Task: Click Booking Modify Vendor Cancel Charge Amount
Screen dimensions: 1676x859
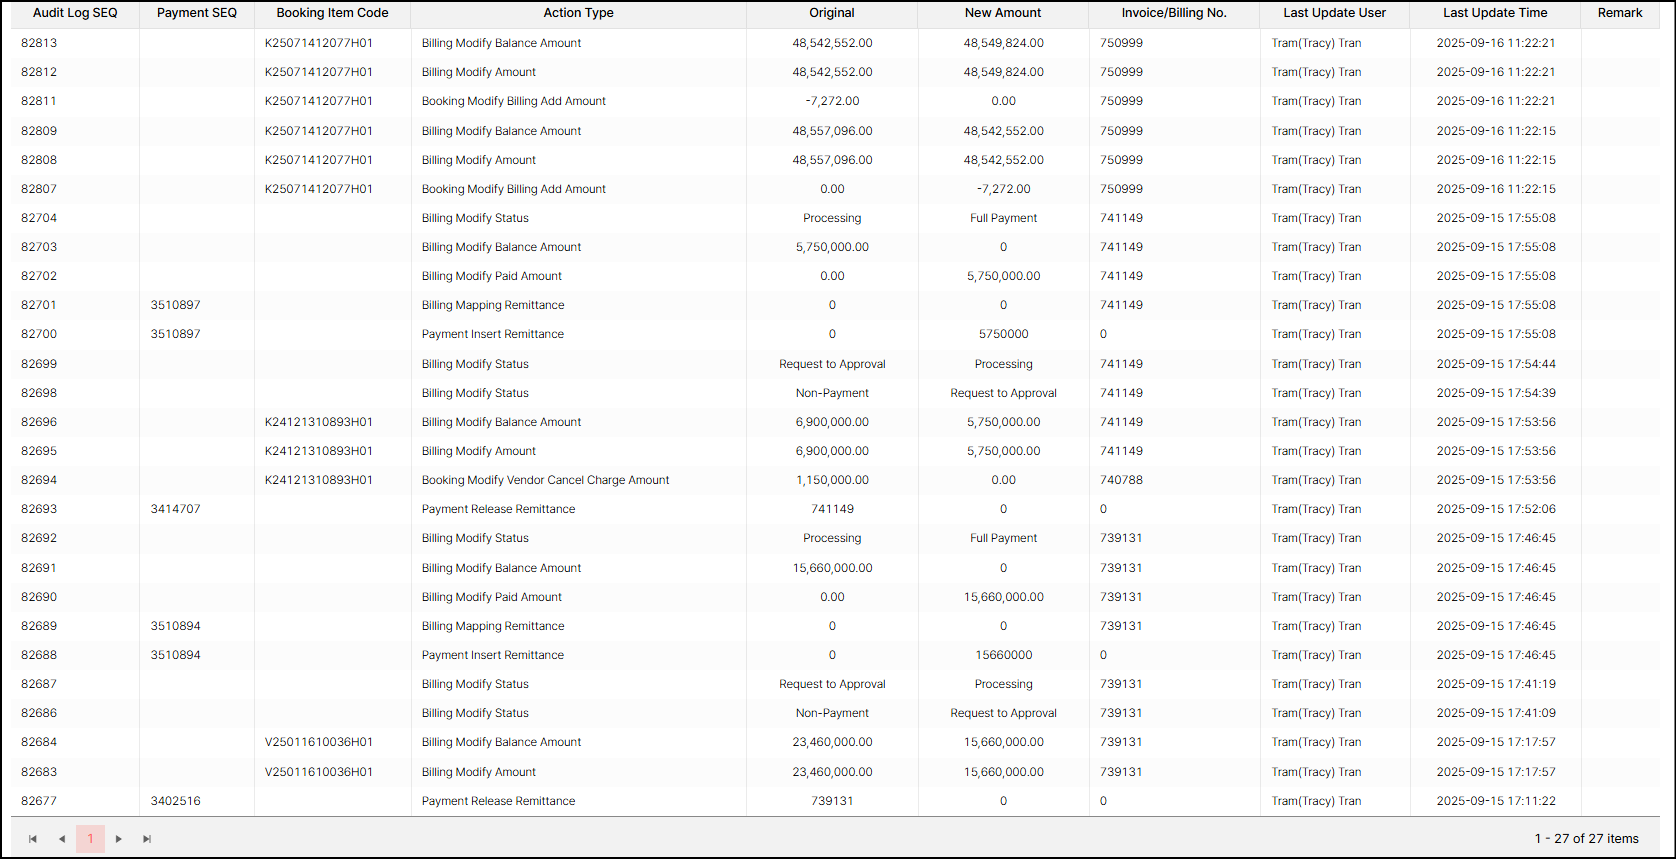Action: click(x=546, y=480)
